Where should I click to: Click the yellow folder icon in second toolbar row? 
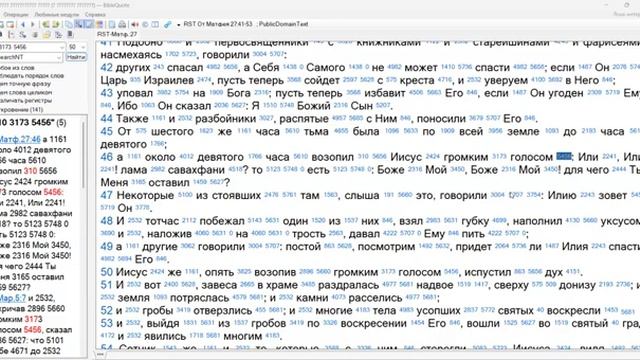(x=46, y=35)
